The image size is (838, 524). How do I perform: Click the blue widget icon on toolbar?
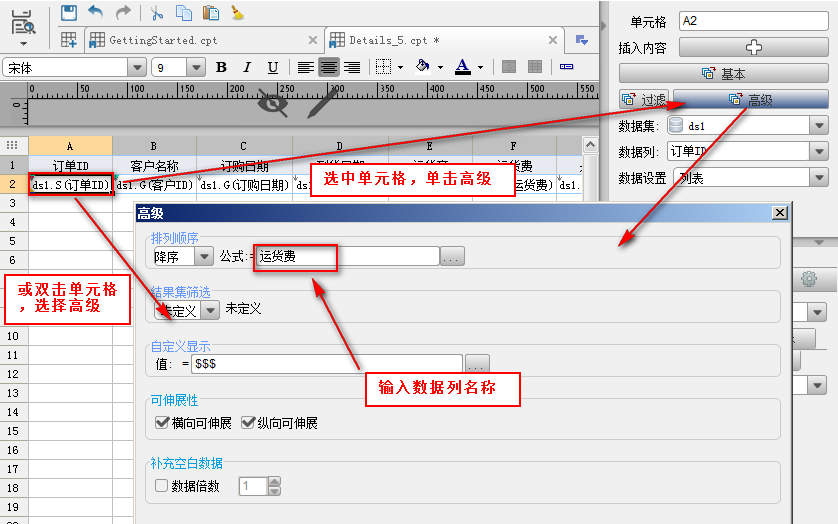coord(567,67)
